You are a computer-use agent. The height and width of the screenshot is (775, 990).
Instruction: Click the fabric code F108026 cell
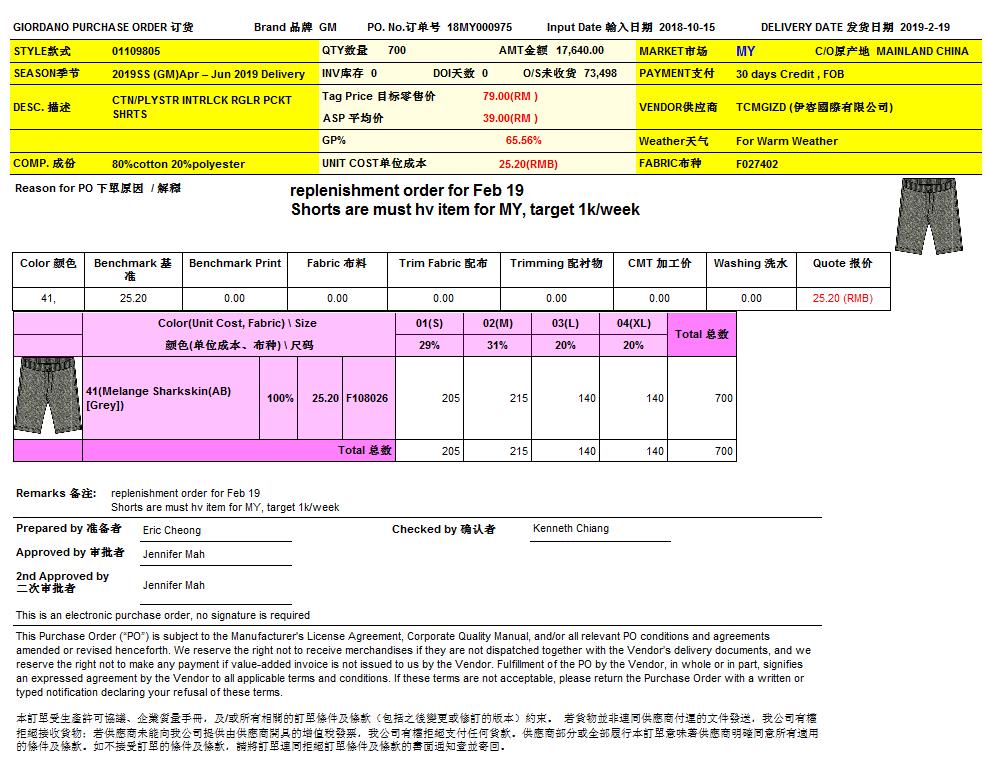coord(367,398)
